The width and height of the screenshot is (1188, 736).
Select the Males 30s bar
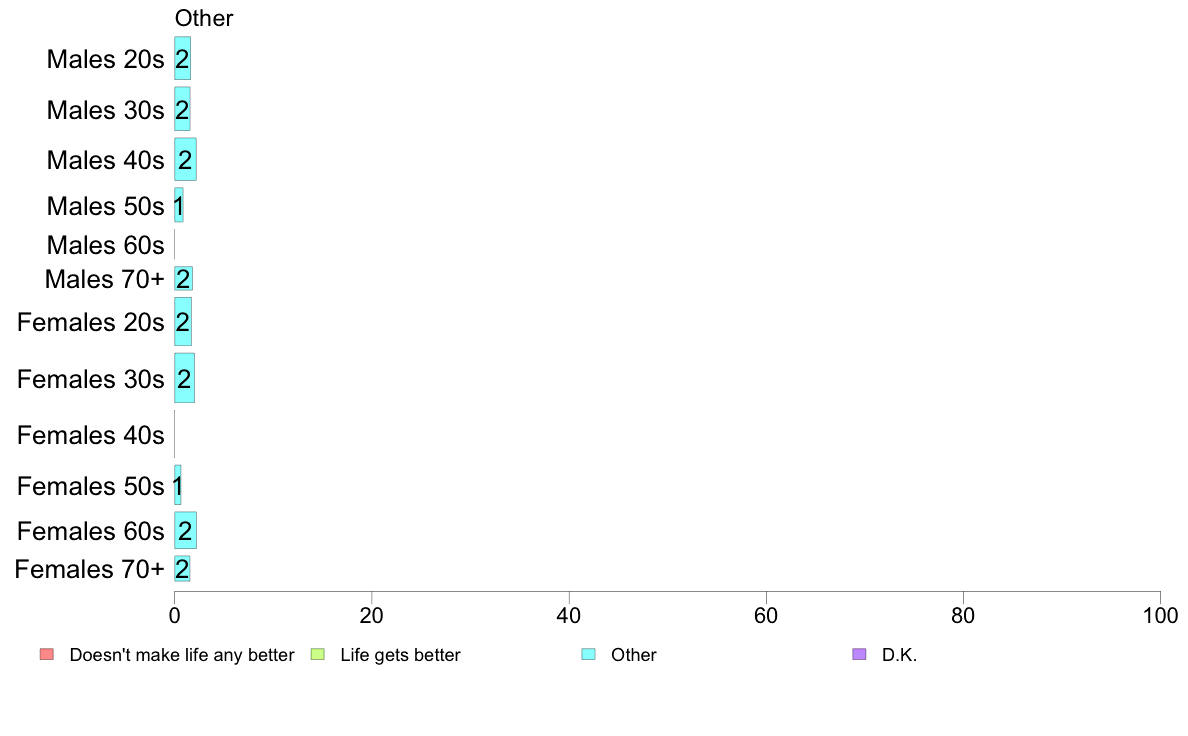(x=182, y=109)
